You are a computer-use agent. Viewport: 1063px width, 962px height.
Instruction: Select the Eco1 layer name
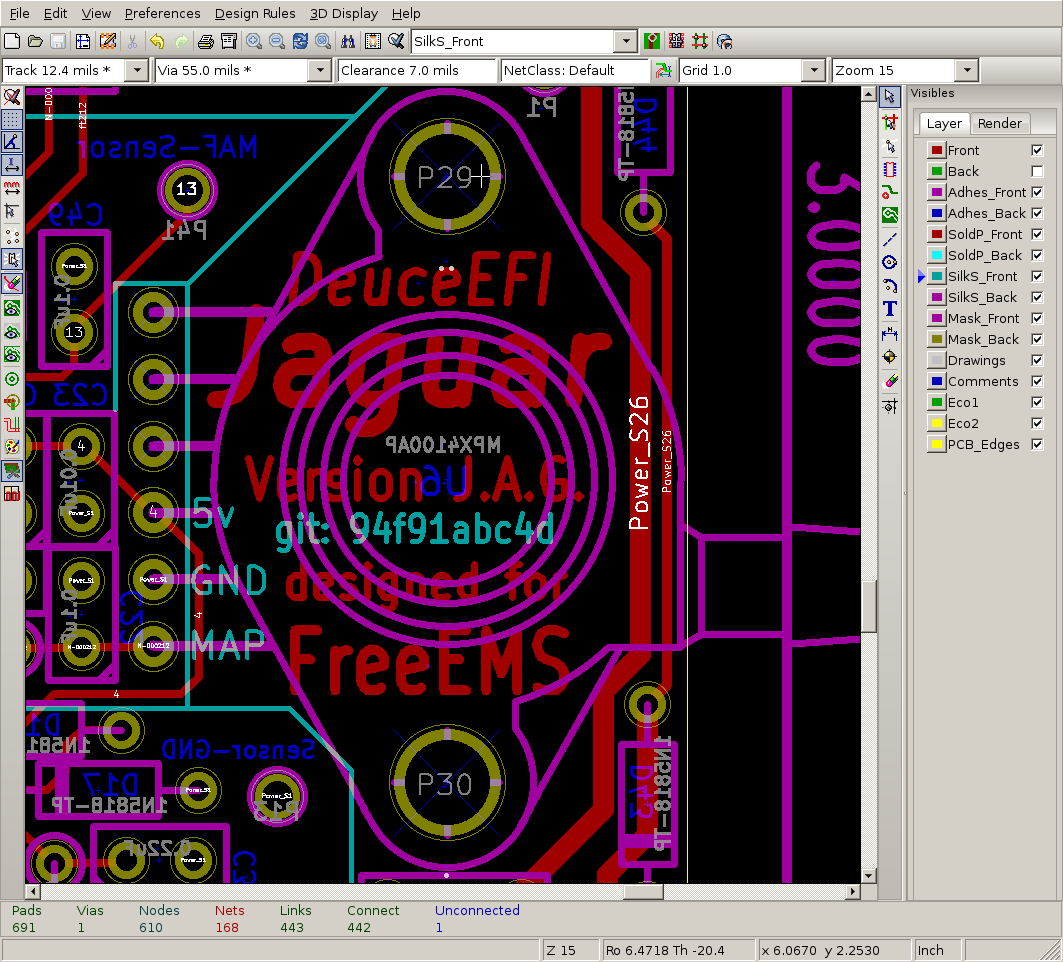coord(964,402)
